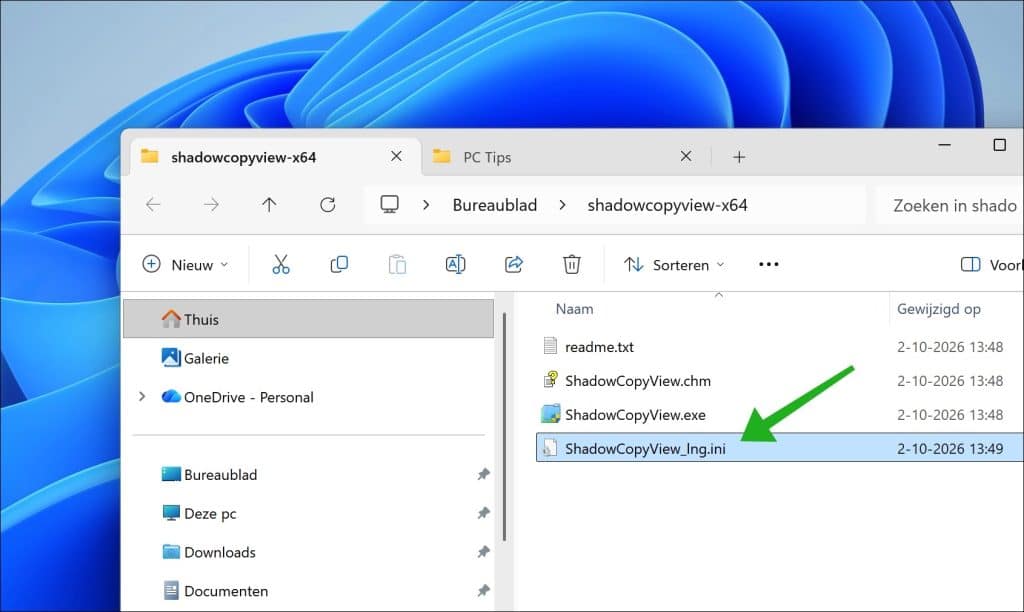Select the ShadowCopyView_lng.ini file icon

tap(550, 448)
